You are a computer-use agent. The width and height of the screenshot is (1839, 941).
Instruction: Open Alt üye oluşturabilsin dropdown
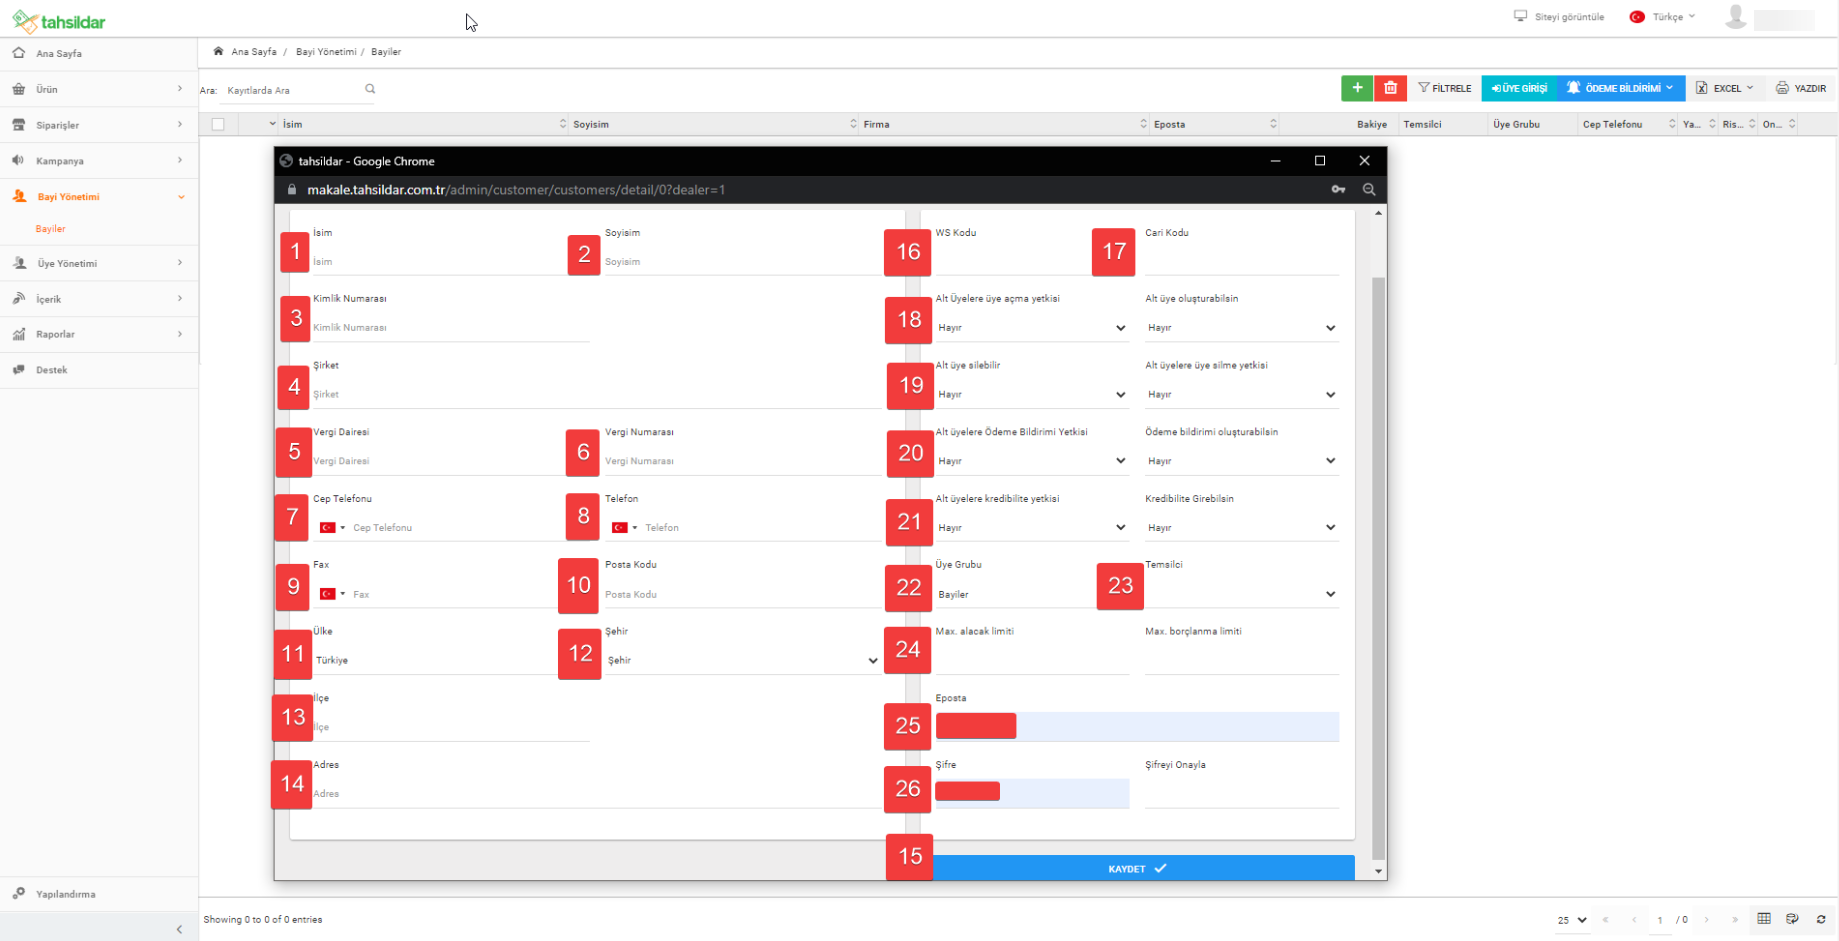click(1241, 328)
